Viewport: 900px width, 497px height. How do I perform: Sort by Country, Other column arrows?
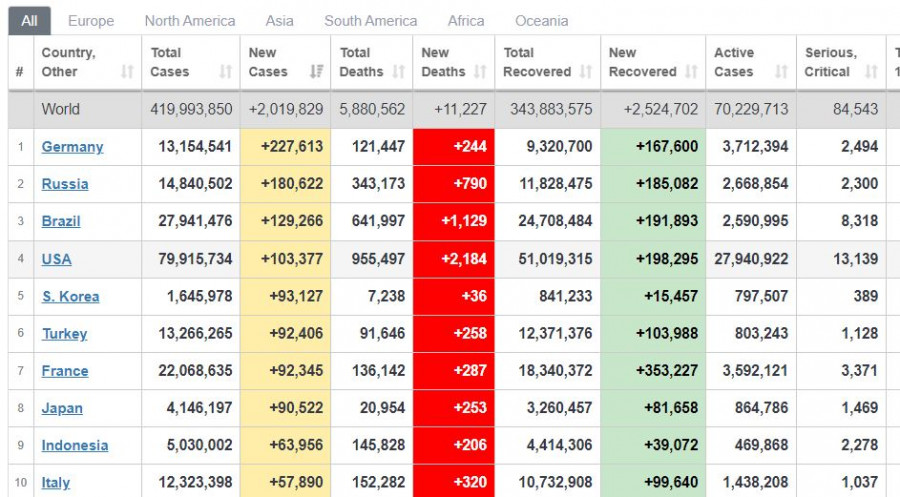coord(127,72)
